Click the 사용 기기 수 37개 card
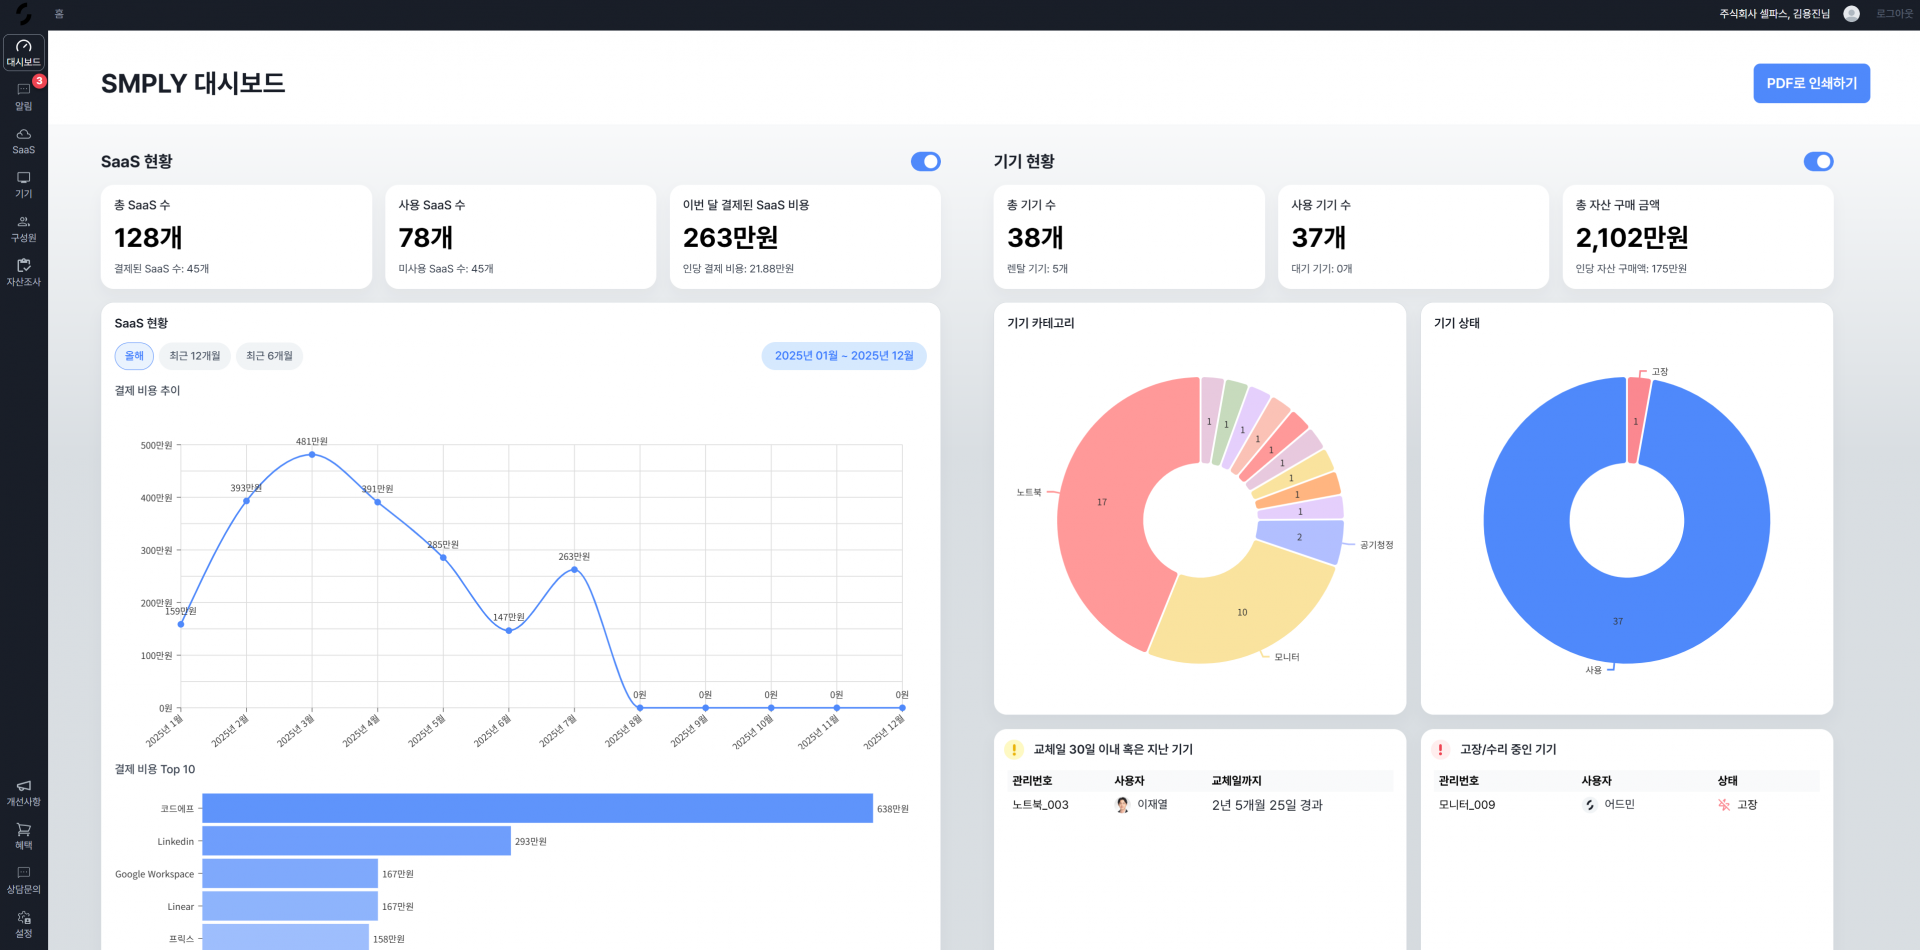 click(x=1413, y=237)
